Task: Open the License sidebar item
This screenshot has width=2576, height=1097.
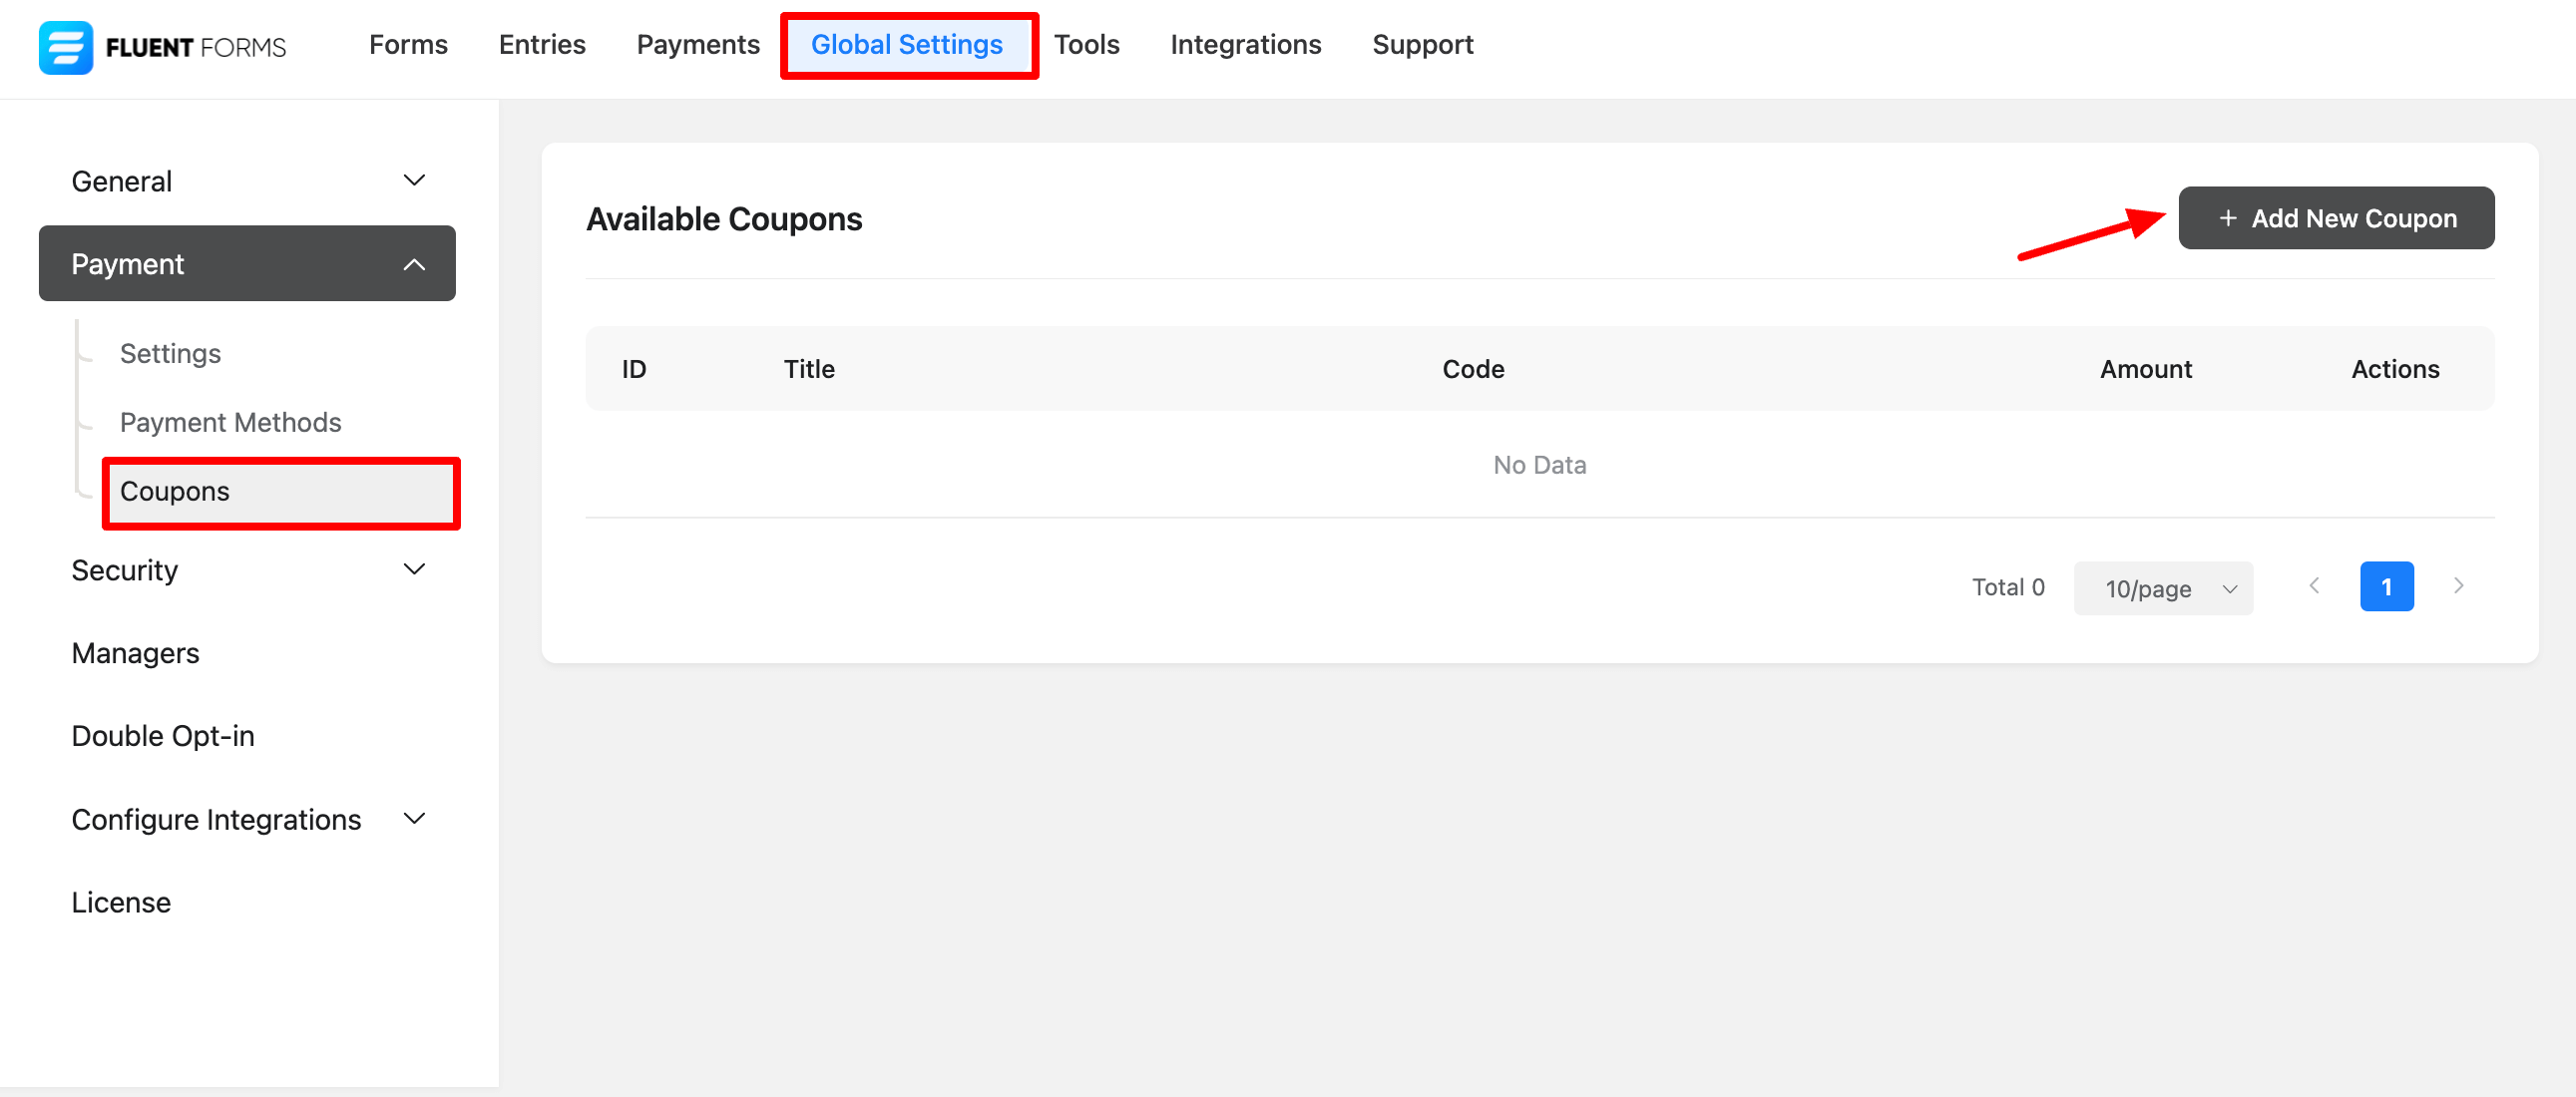Action: click(121, 902)
